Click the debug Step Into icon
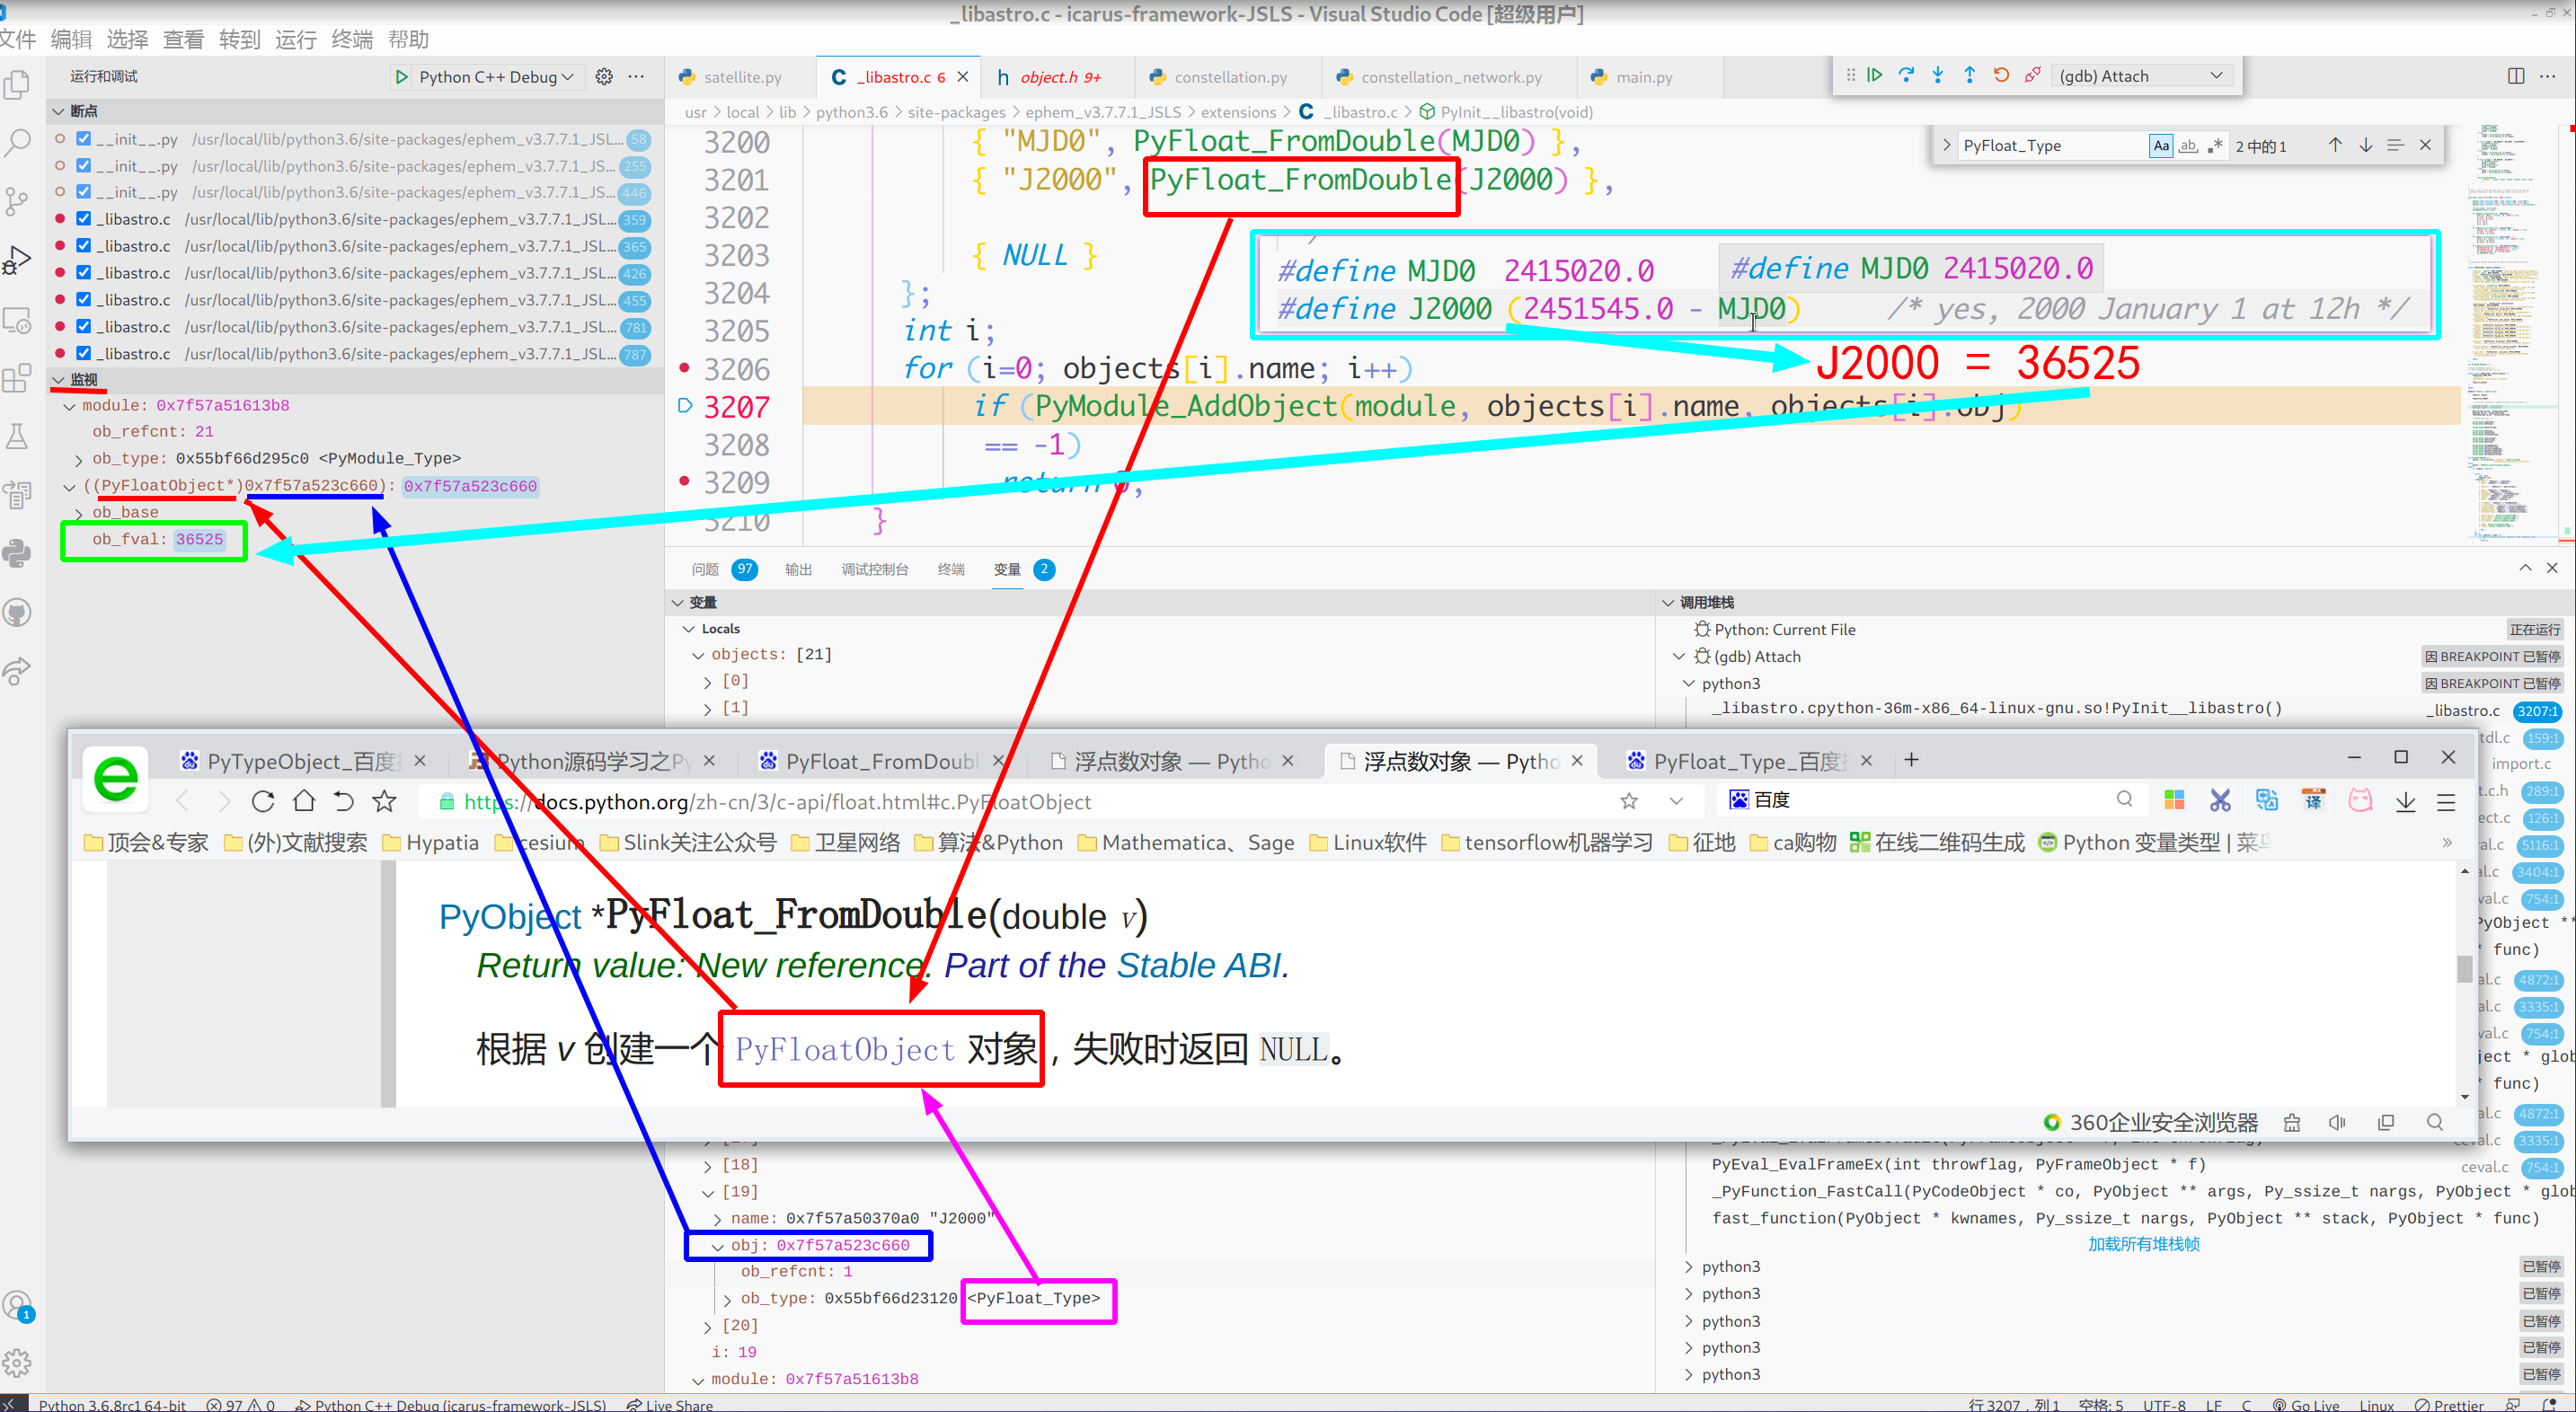2576x1412 pixels. click(x=1938, y=76)
